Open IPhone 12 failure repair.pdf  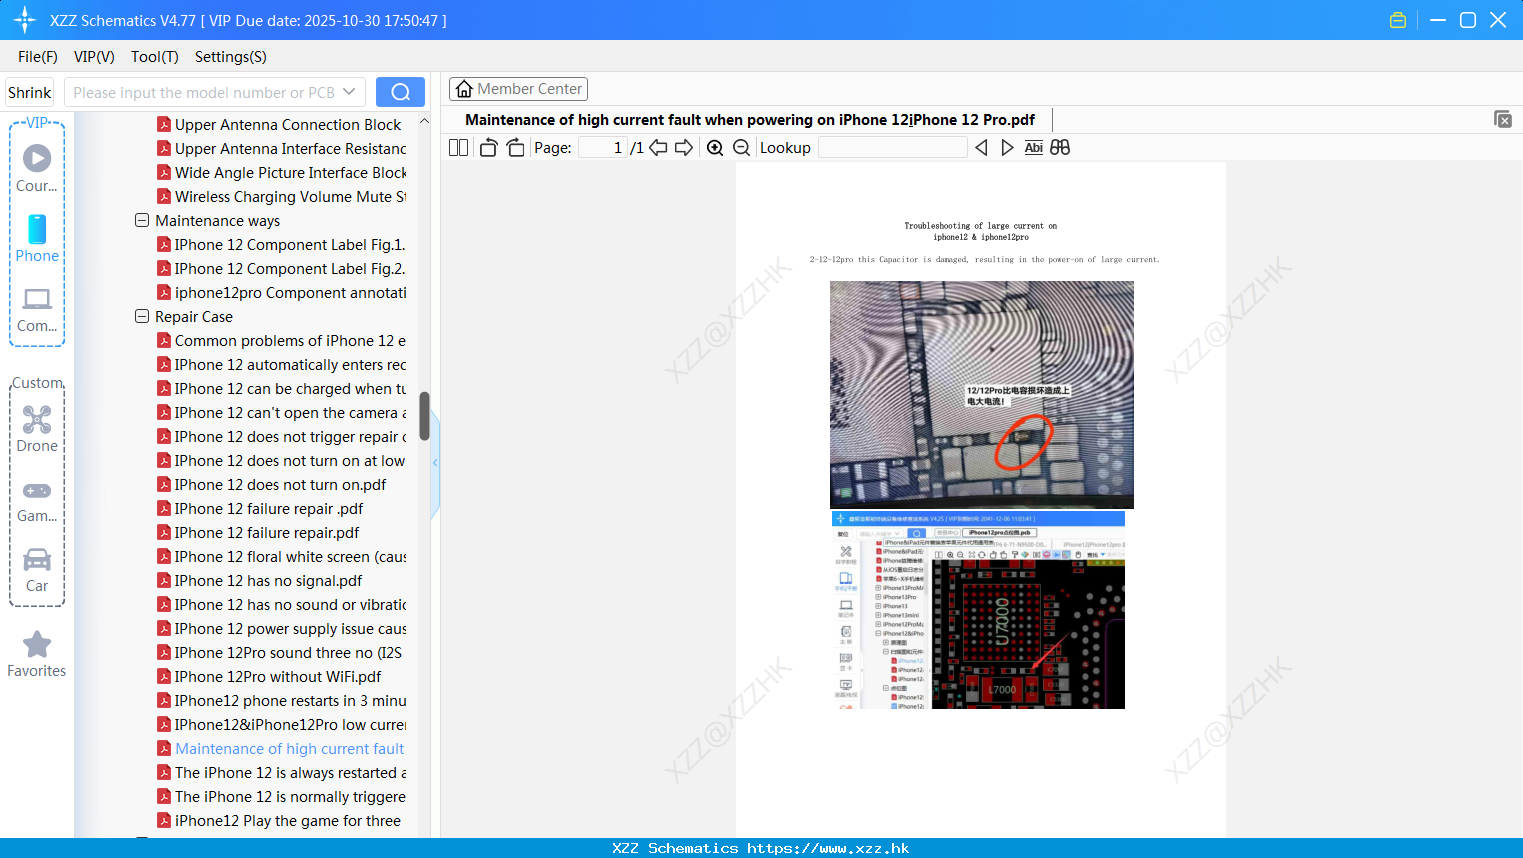pyautogui.click(x=258, y=532)
